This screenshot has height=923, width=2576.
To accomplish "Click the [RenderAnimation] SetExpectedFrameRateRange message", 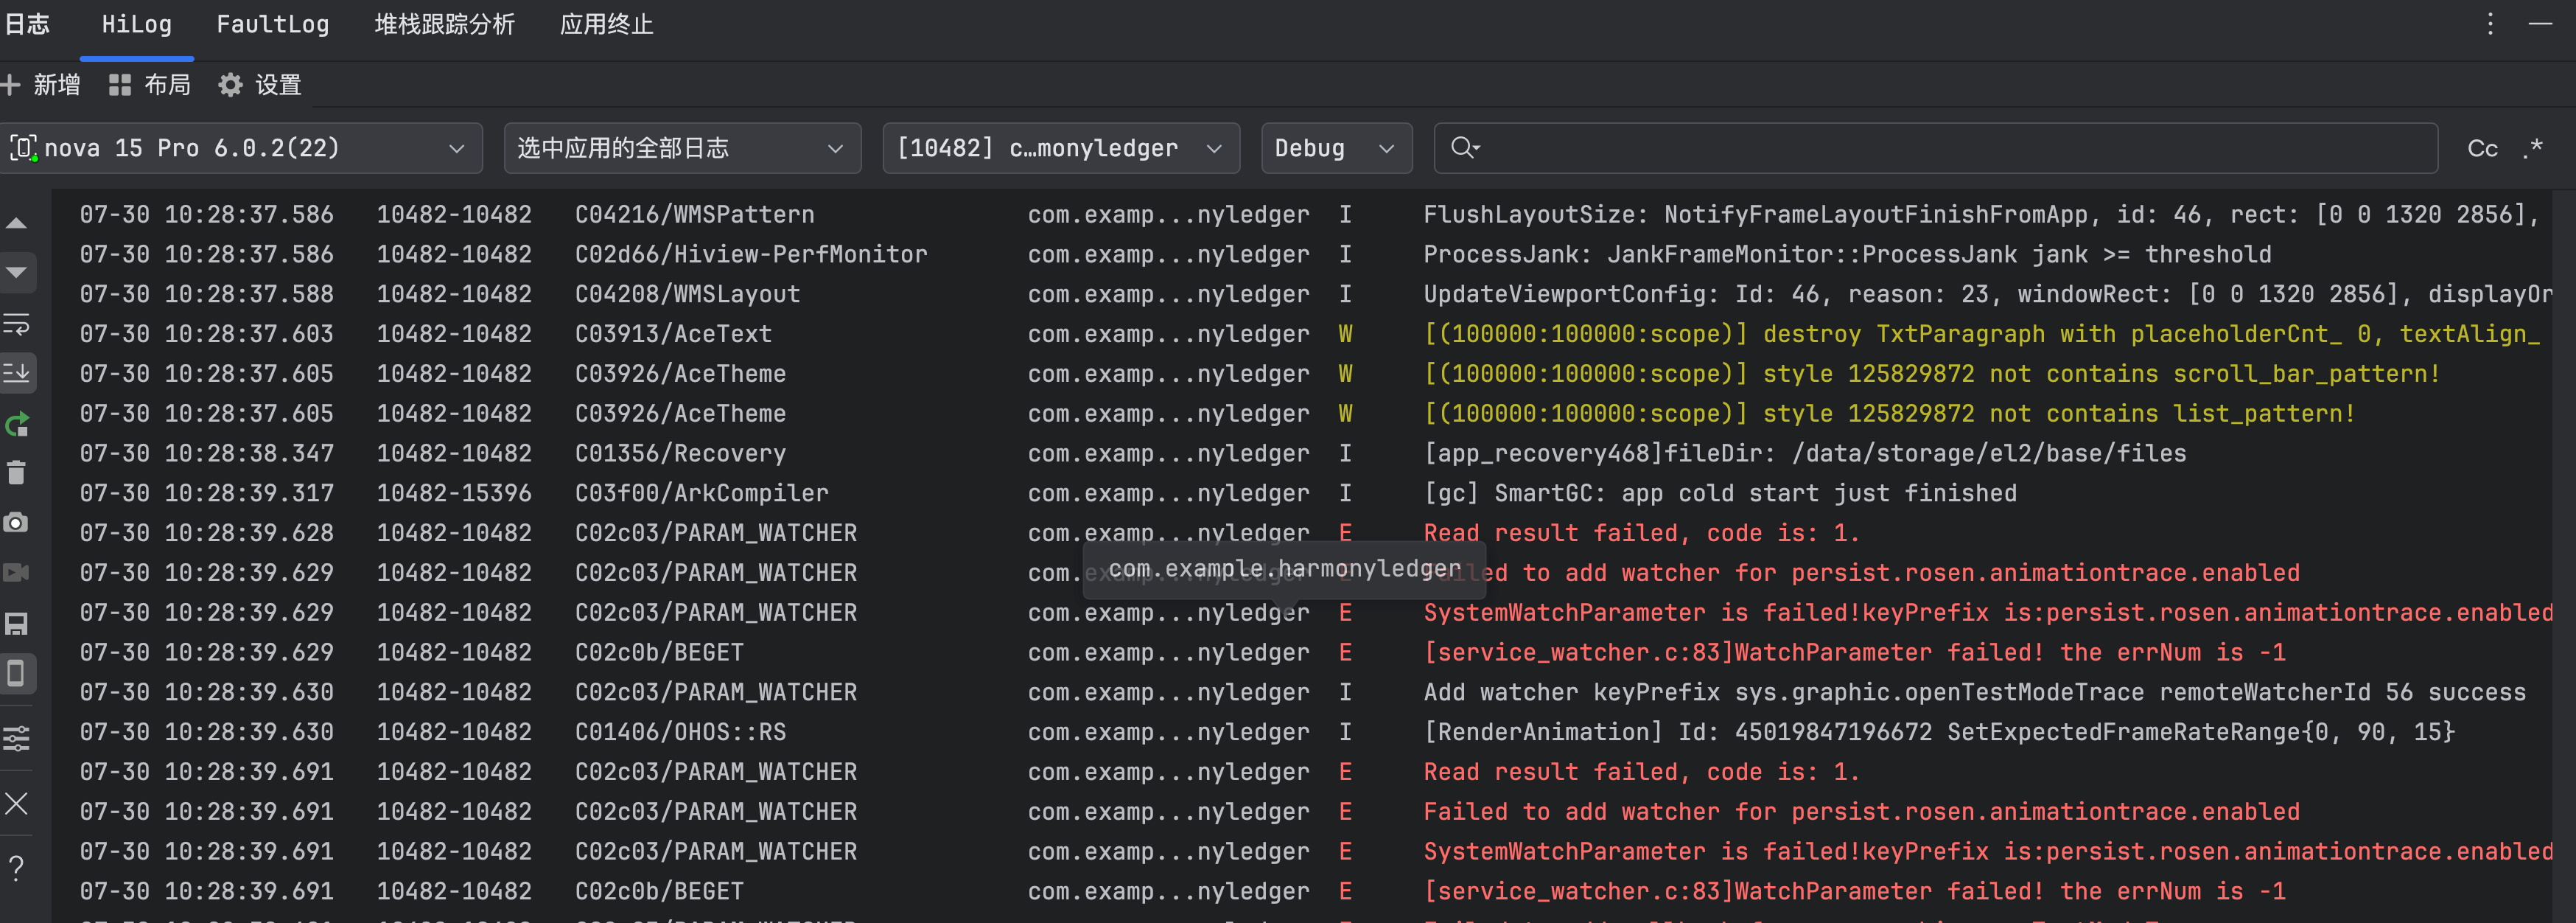I will pyautogui.click(x=1939, y=732).
